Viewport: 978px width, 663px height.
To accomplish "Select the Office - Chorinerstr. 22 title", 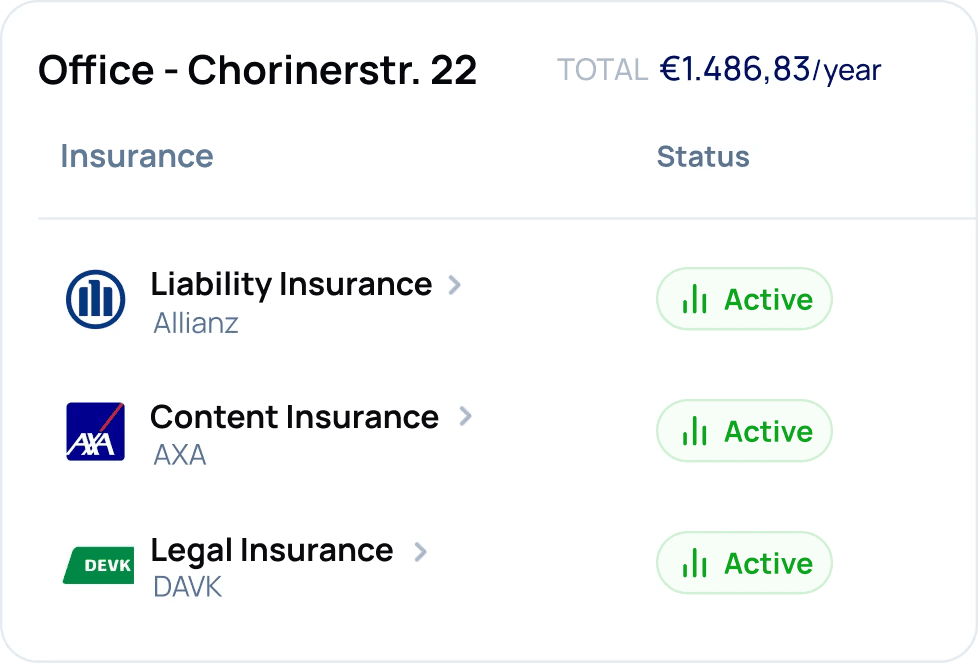I will 258,70.
